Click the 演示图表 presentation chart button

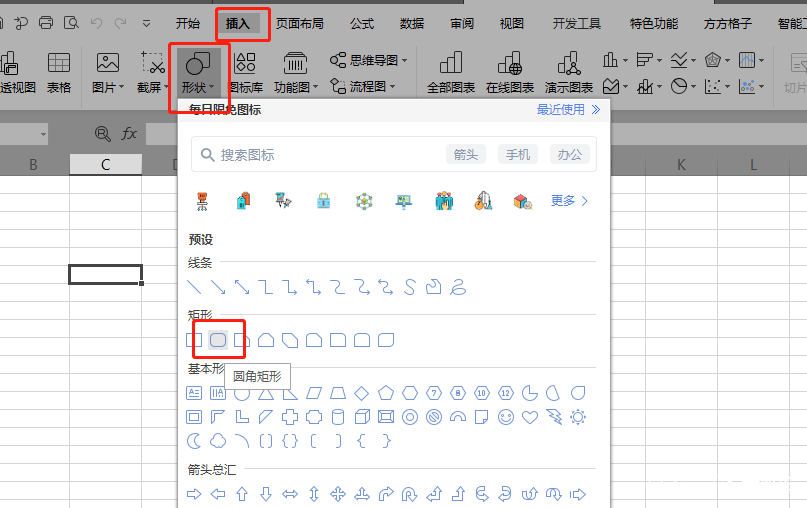[569, 73]
